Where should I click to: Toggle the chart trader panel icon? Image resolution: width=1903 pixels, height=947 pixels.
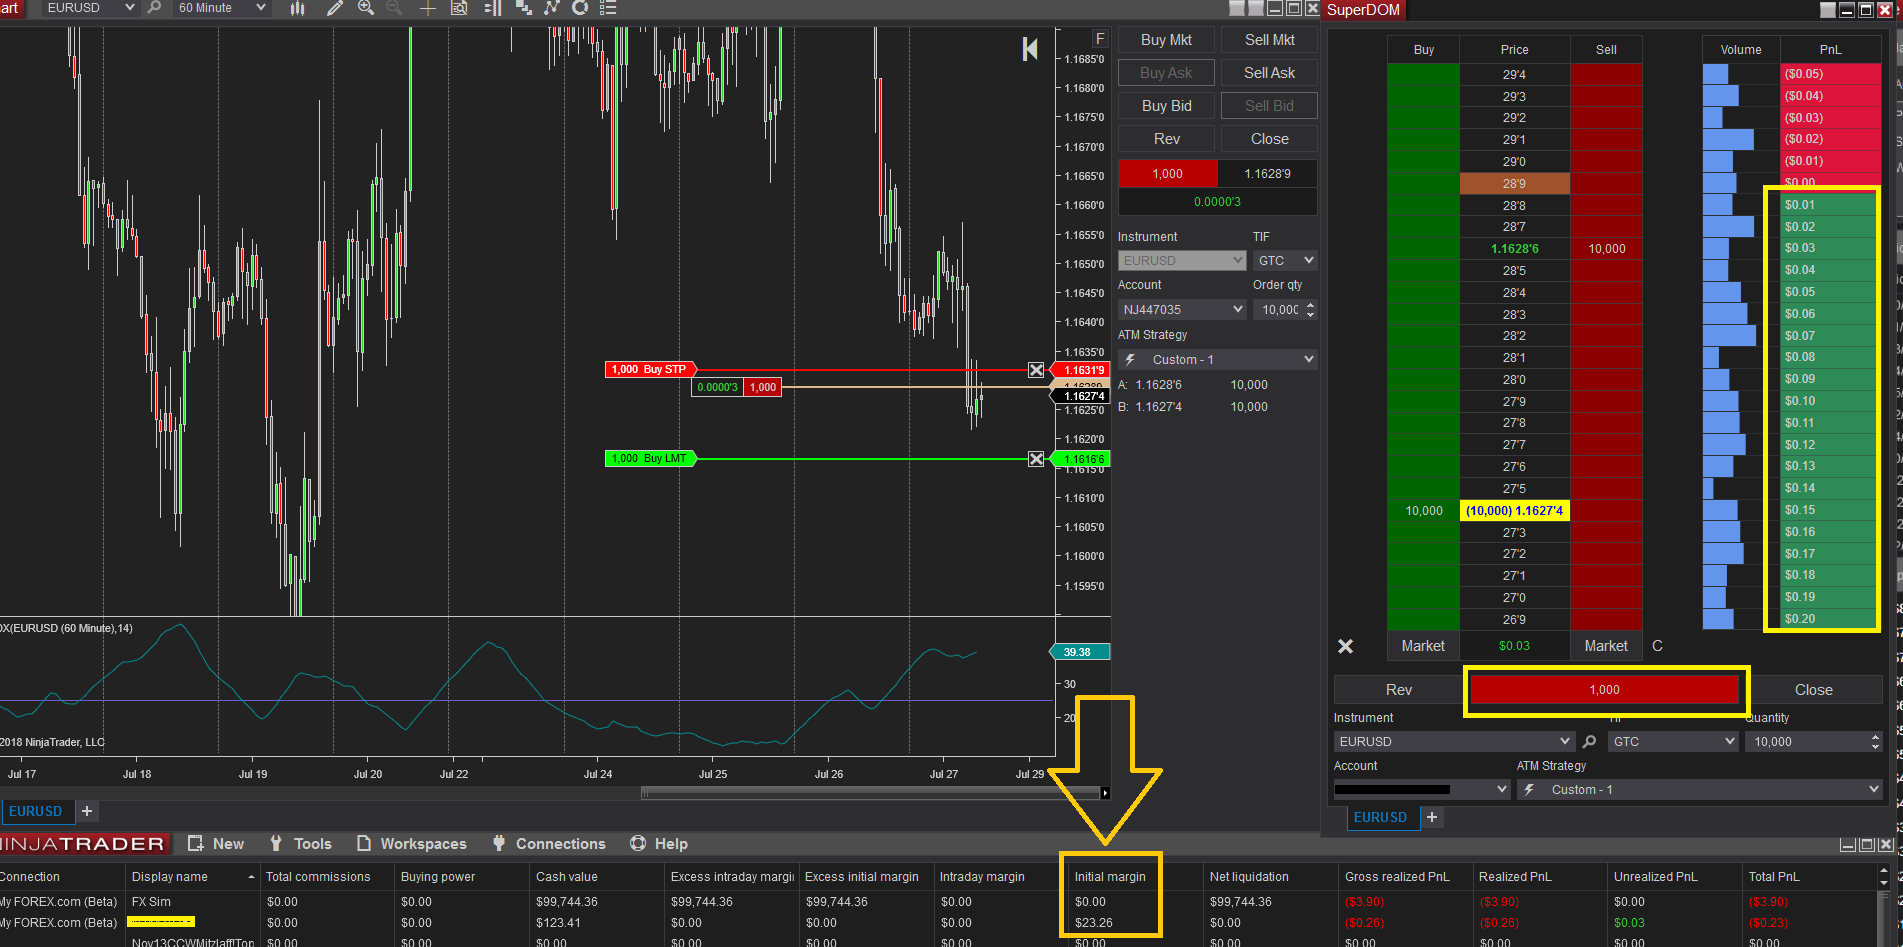492,8
